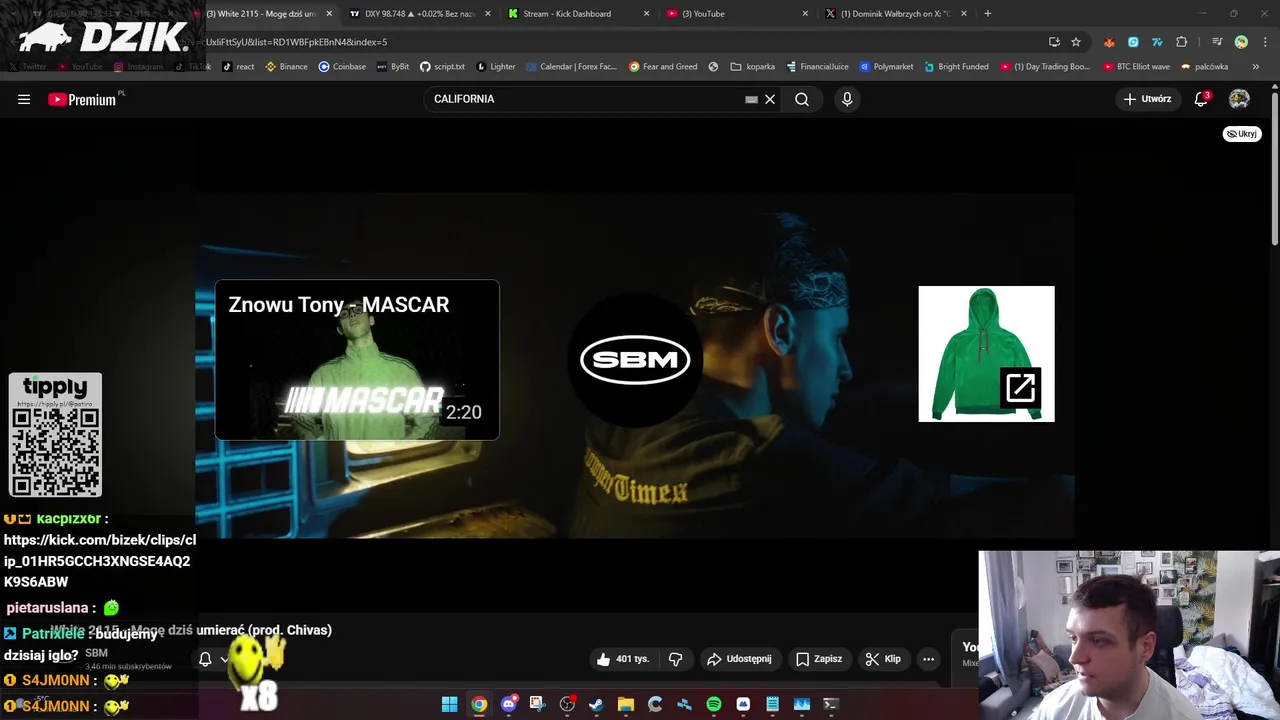Screen dimensions: 1280x720
Task: Open the script.txt bookmark
Action: pyautogui.click(x=442, y=67)
